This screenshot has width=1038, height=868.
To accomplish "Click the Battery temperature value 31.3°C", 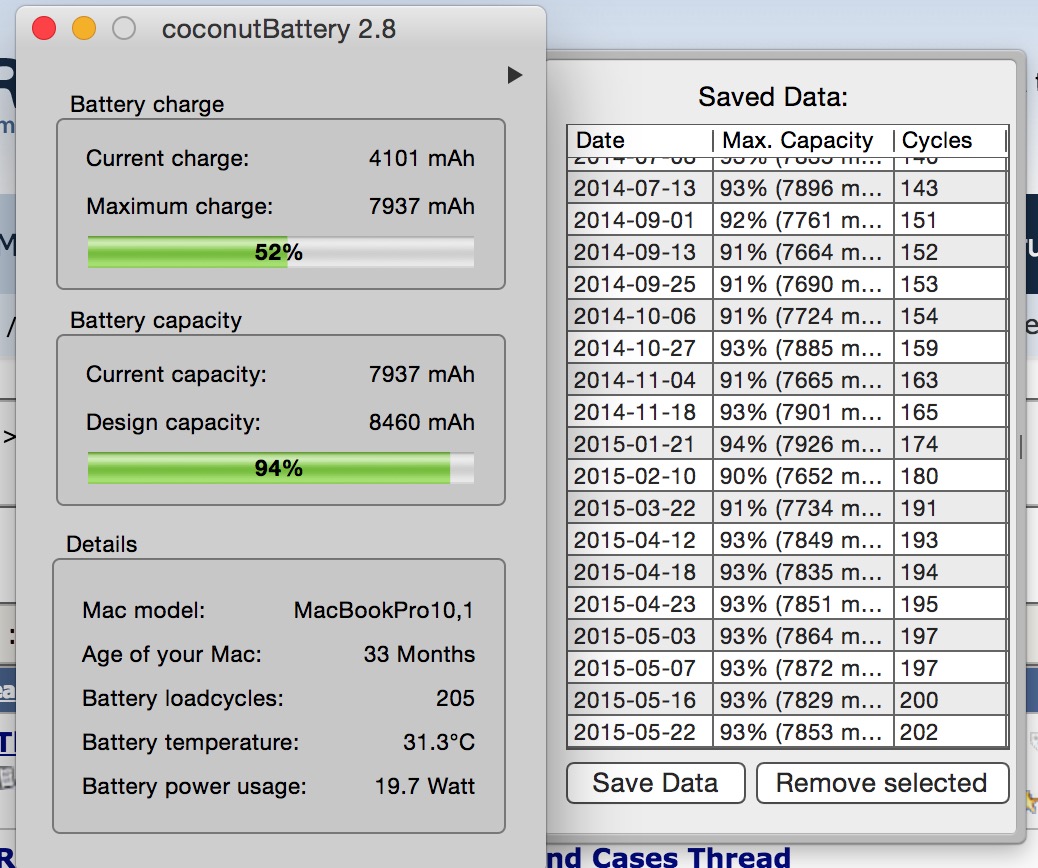I will (x=439, y=742).
